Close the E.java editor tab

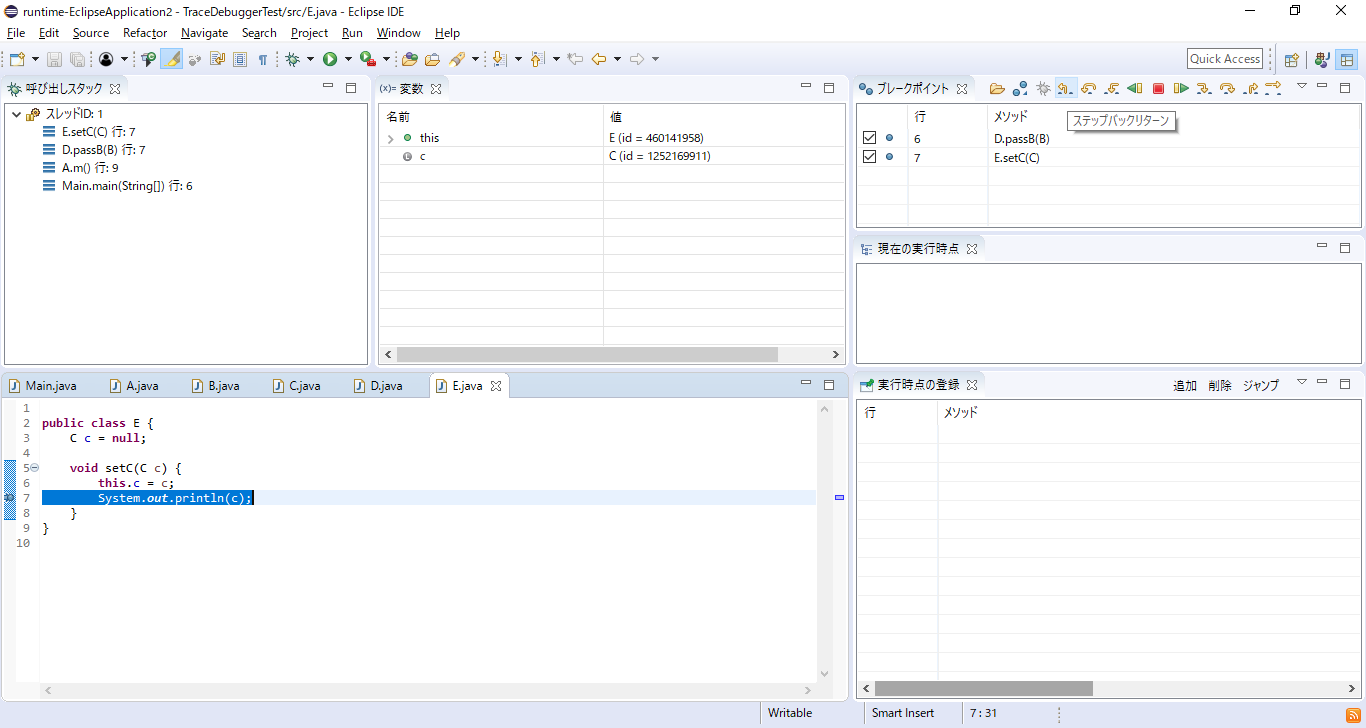click(x=496, y=386)
